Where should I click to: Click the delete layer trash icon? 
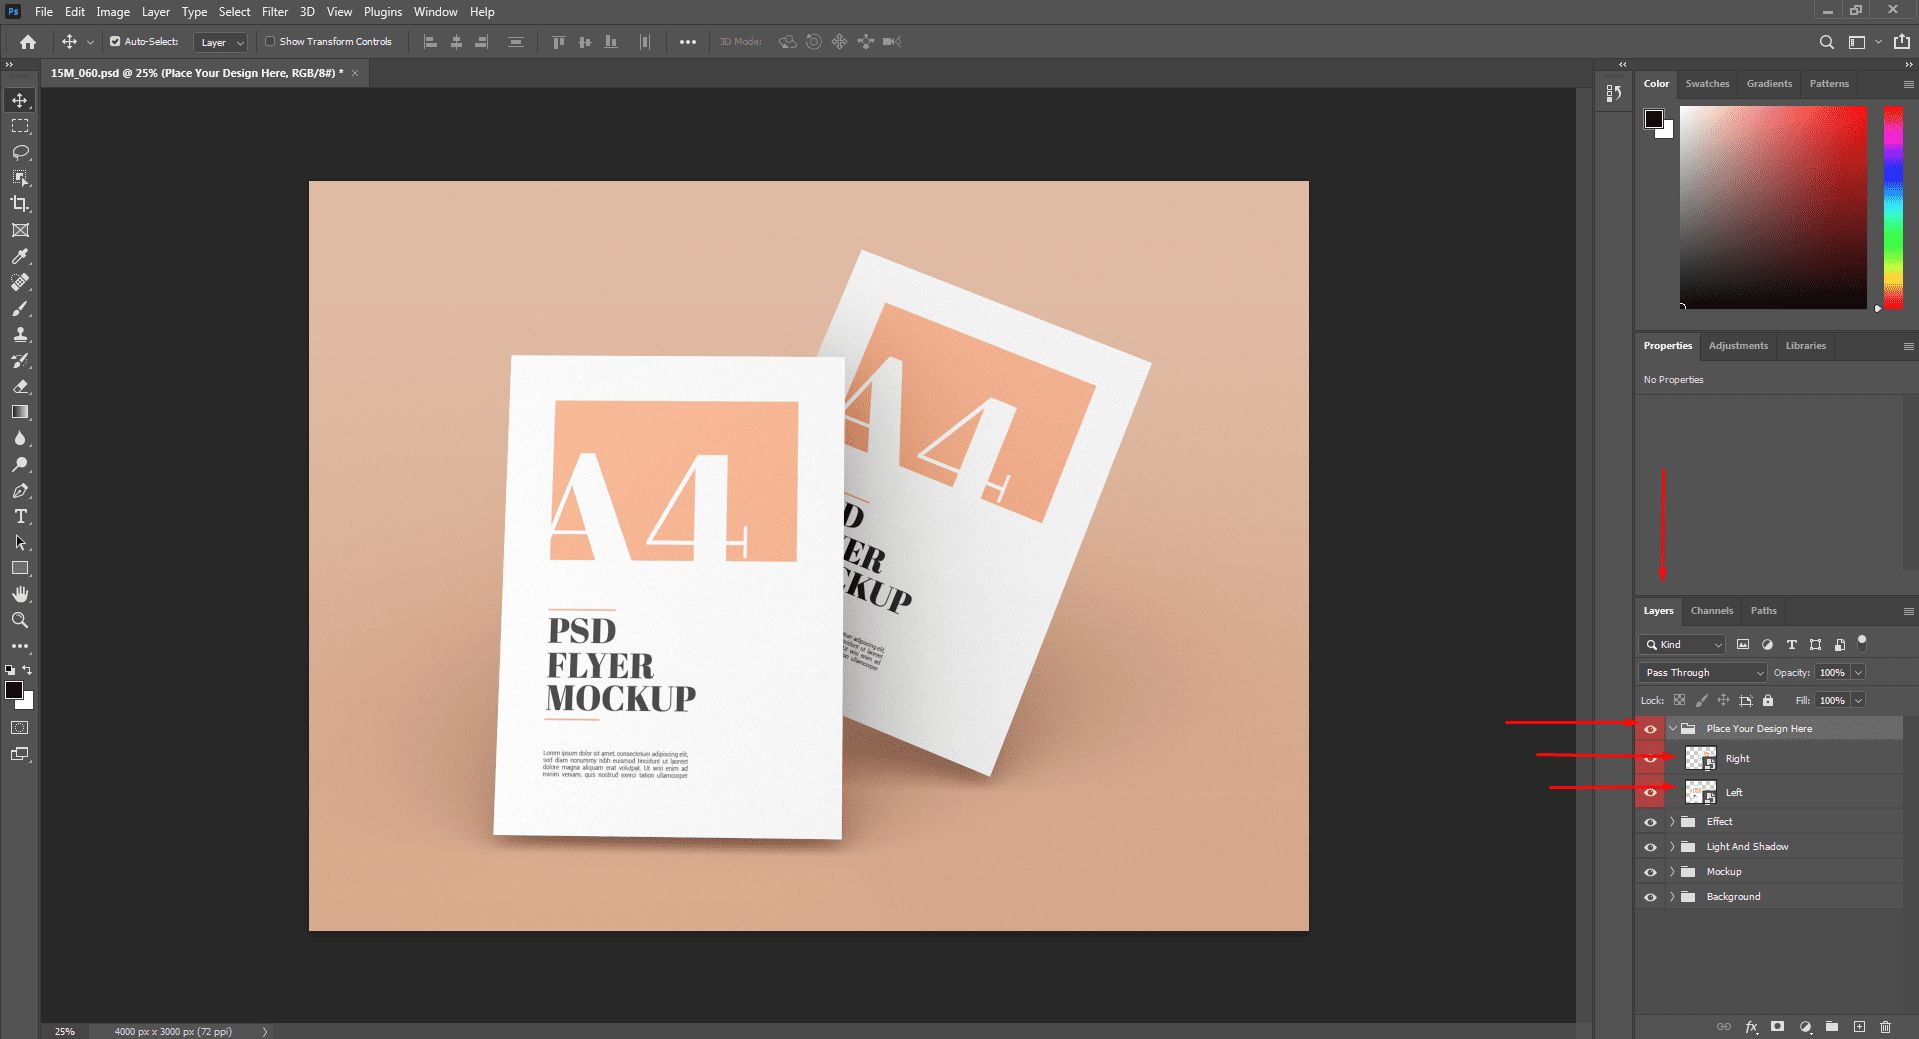(x=1885, y=1027)
